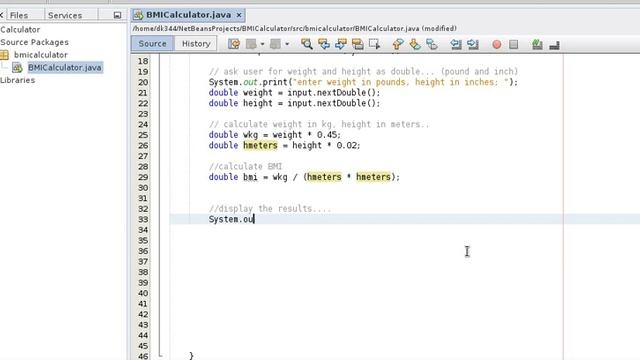This screenshot has height=360, width=640.
Task: Click comment '//display the results....'
Action: pos(270,209)
